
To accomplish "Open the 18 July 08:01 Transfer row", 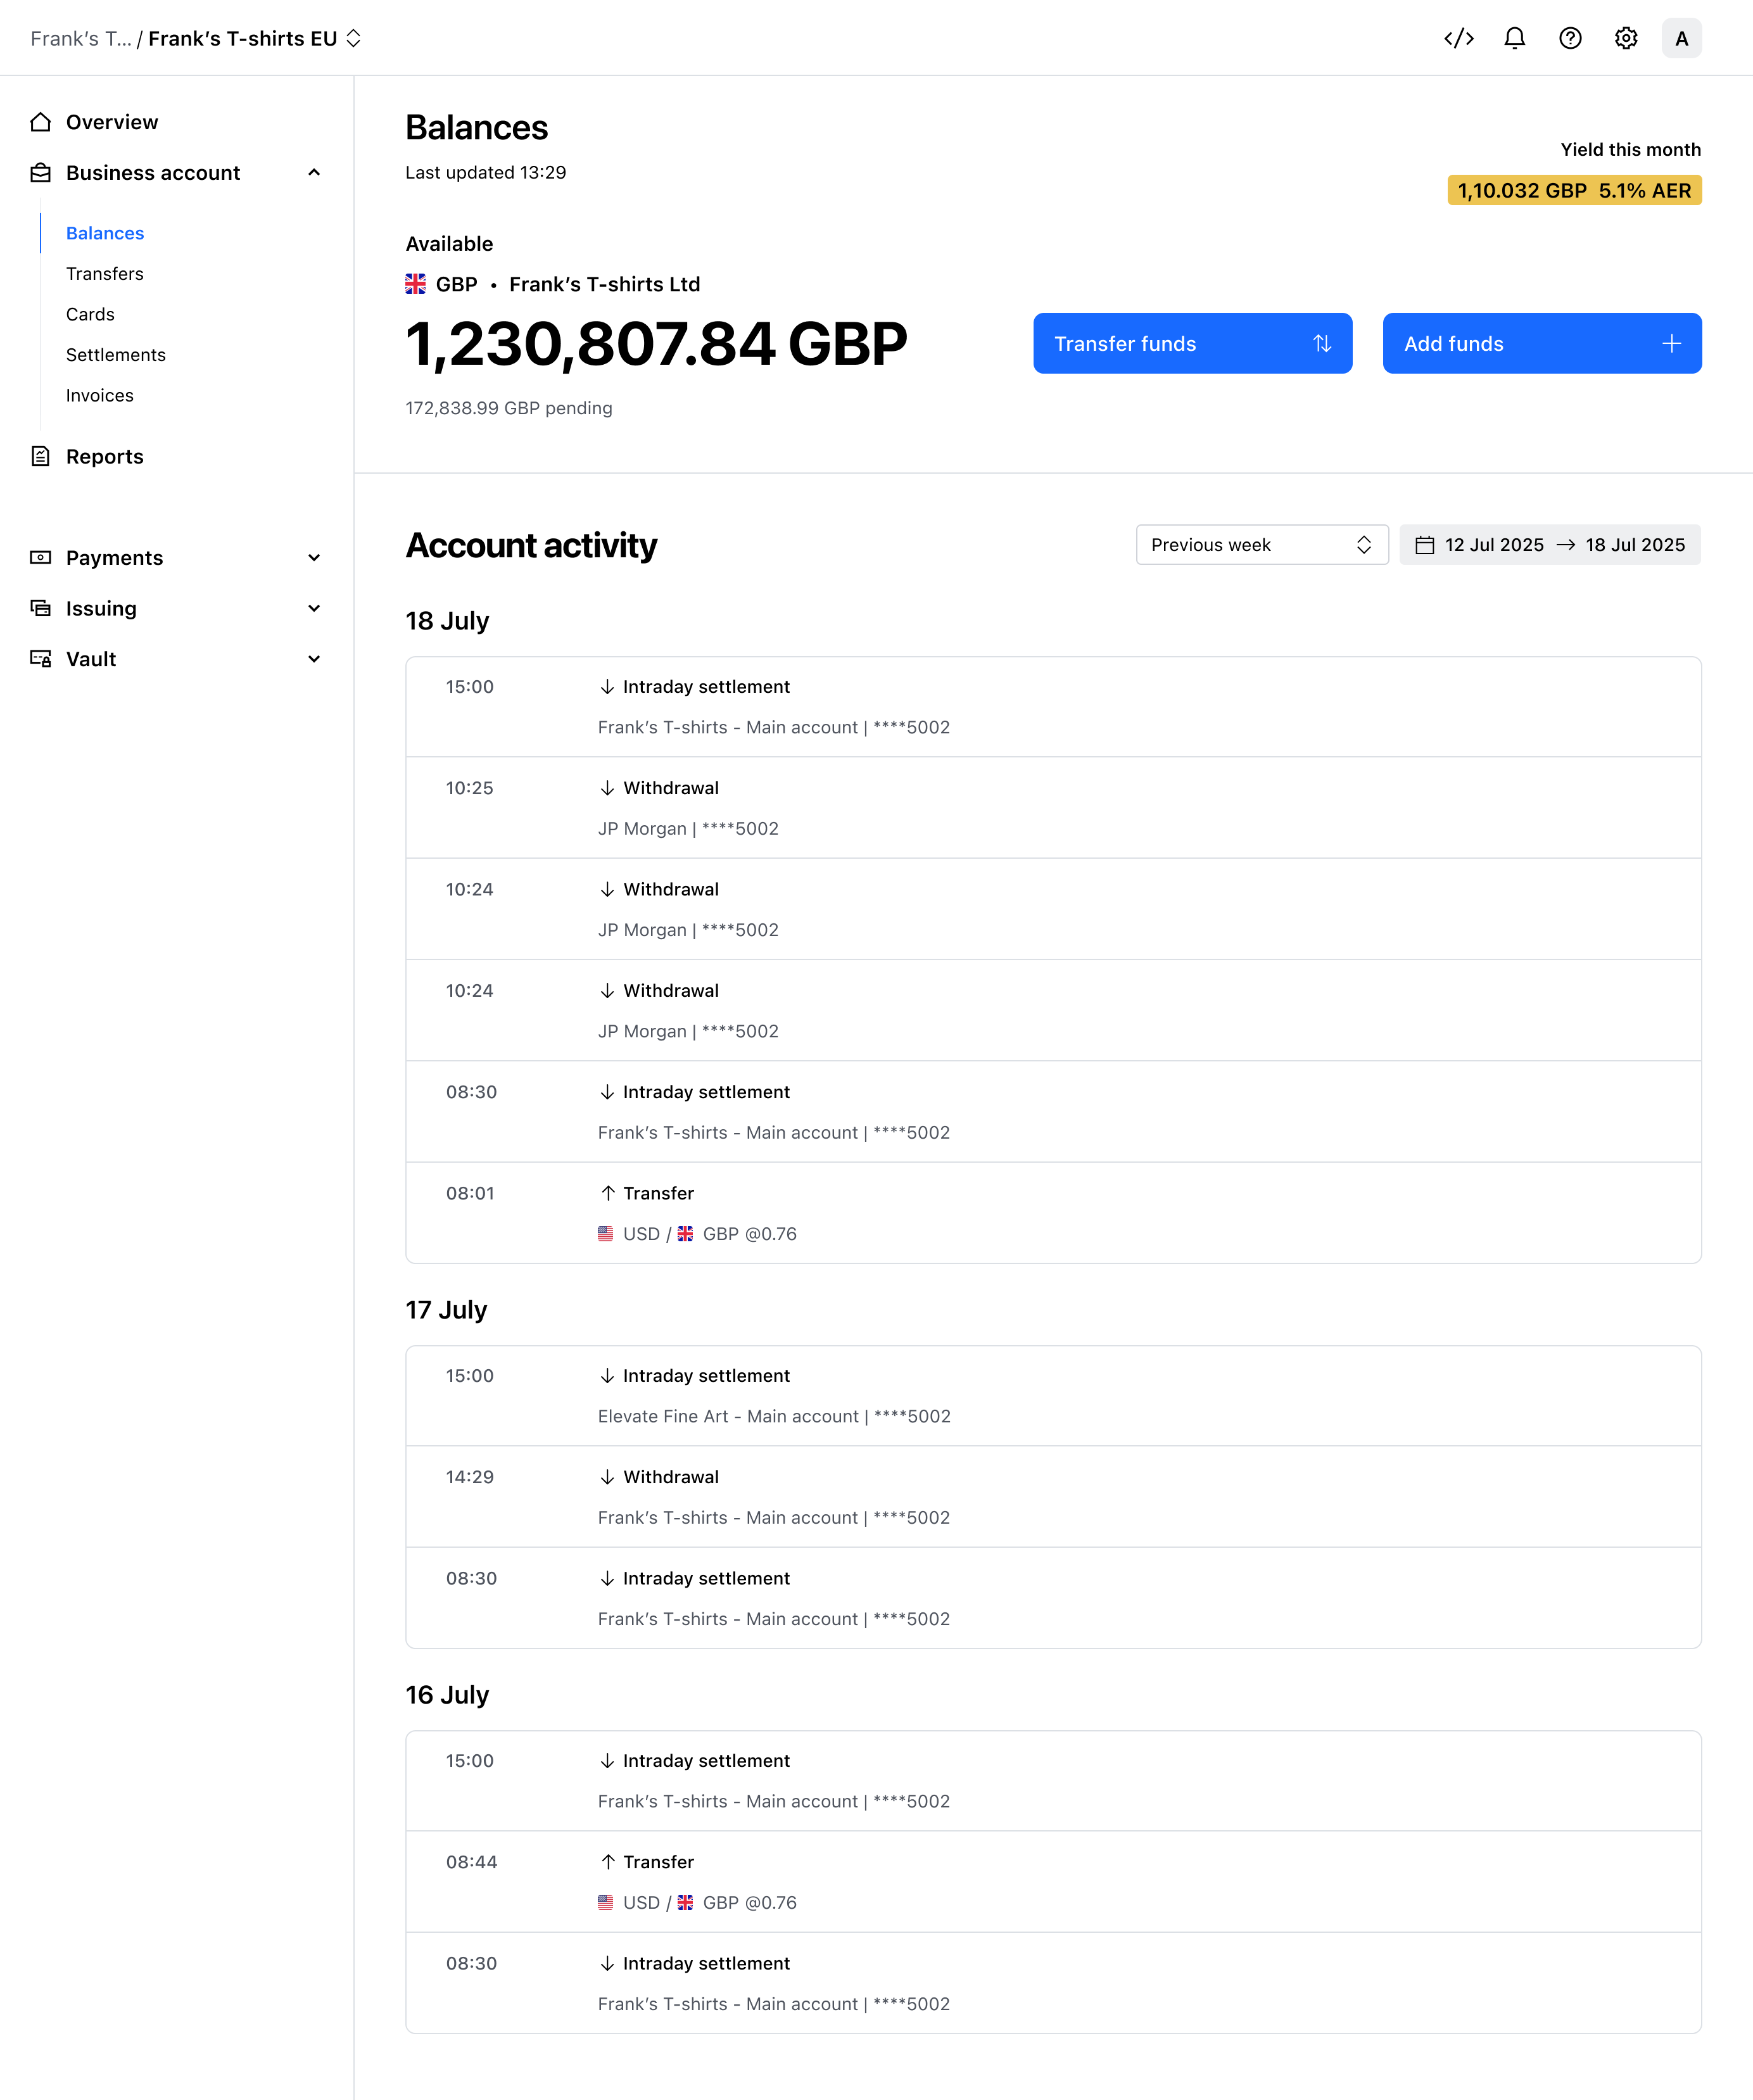I will coord(1053,1213).
